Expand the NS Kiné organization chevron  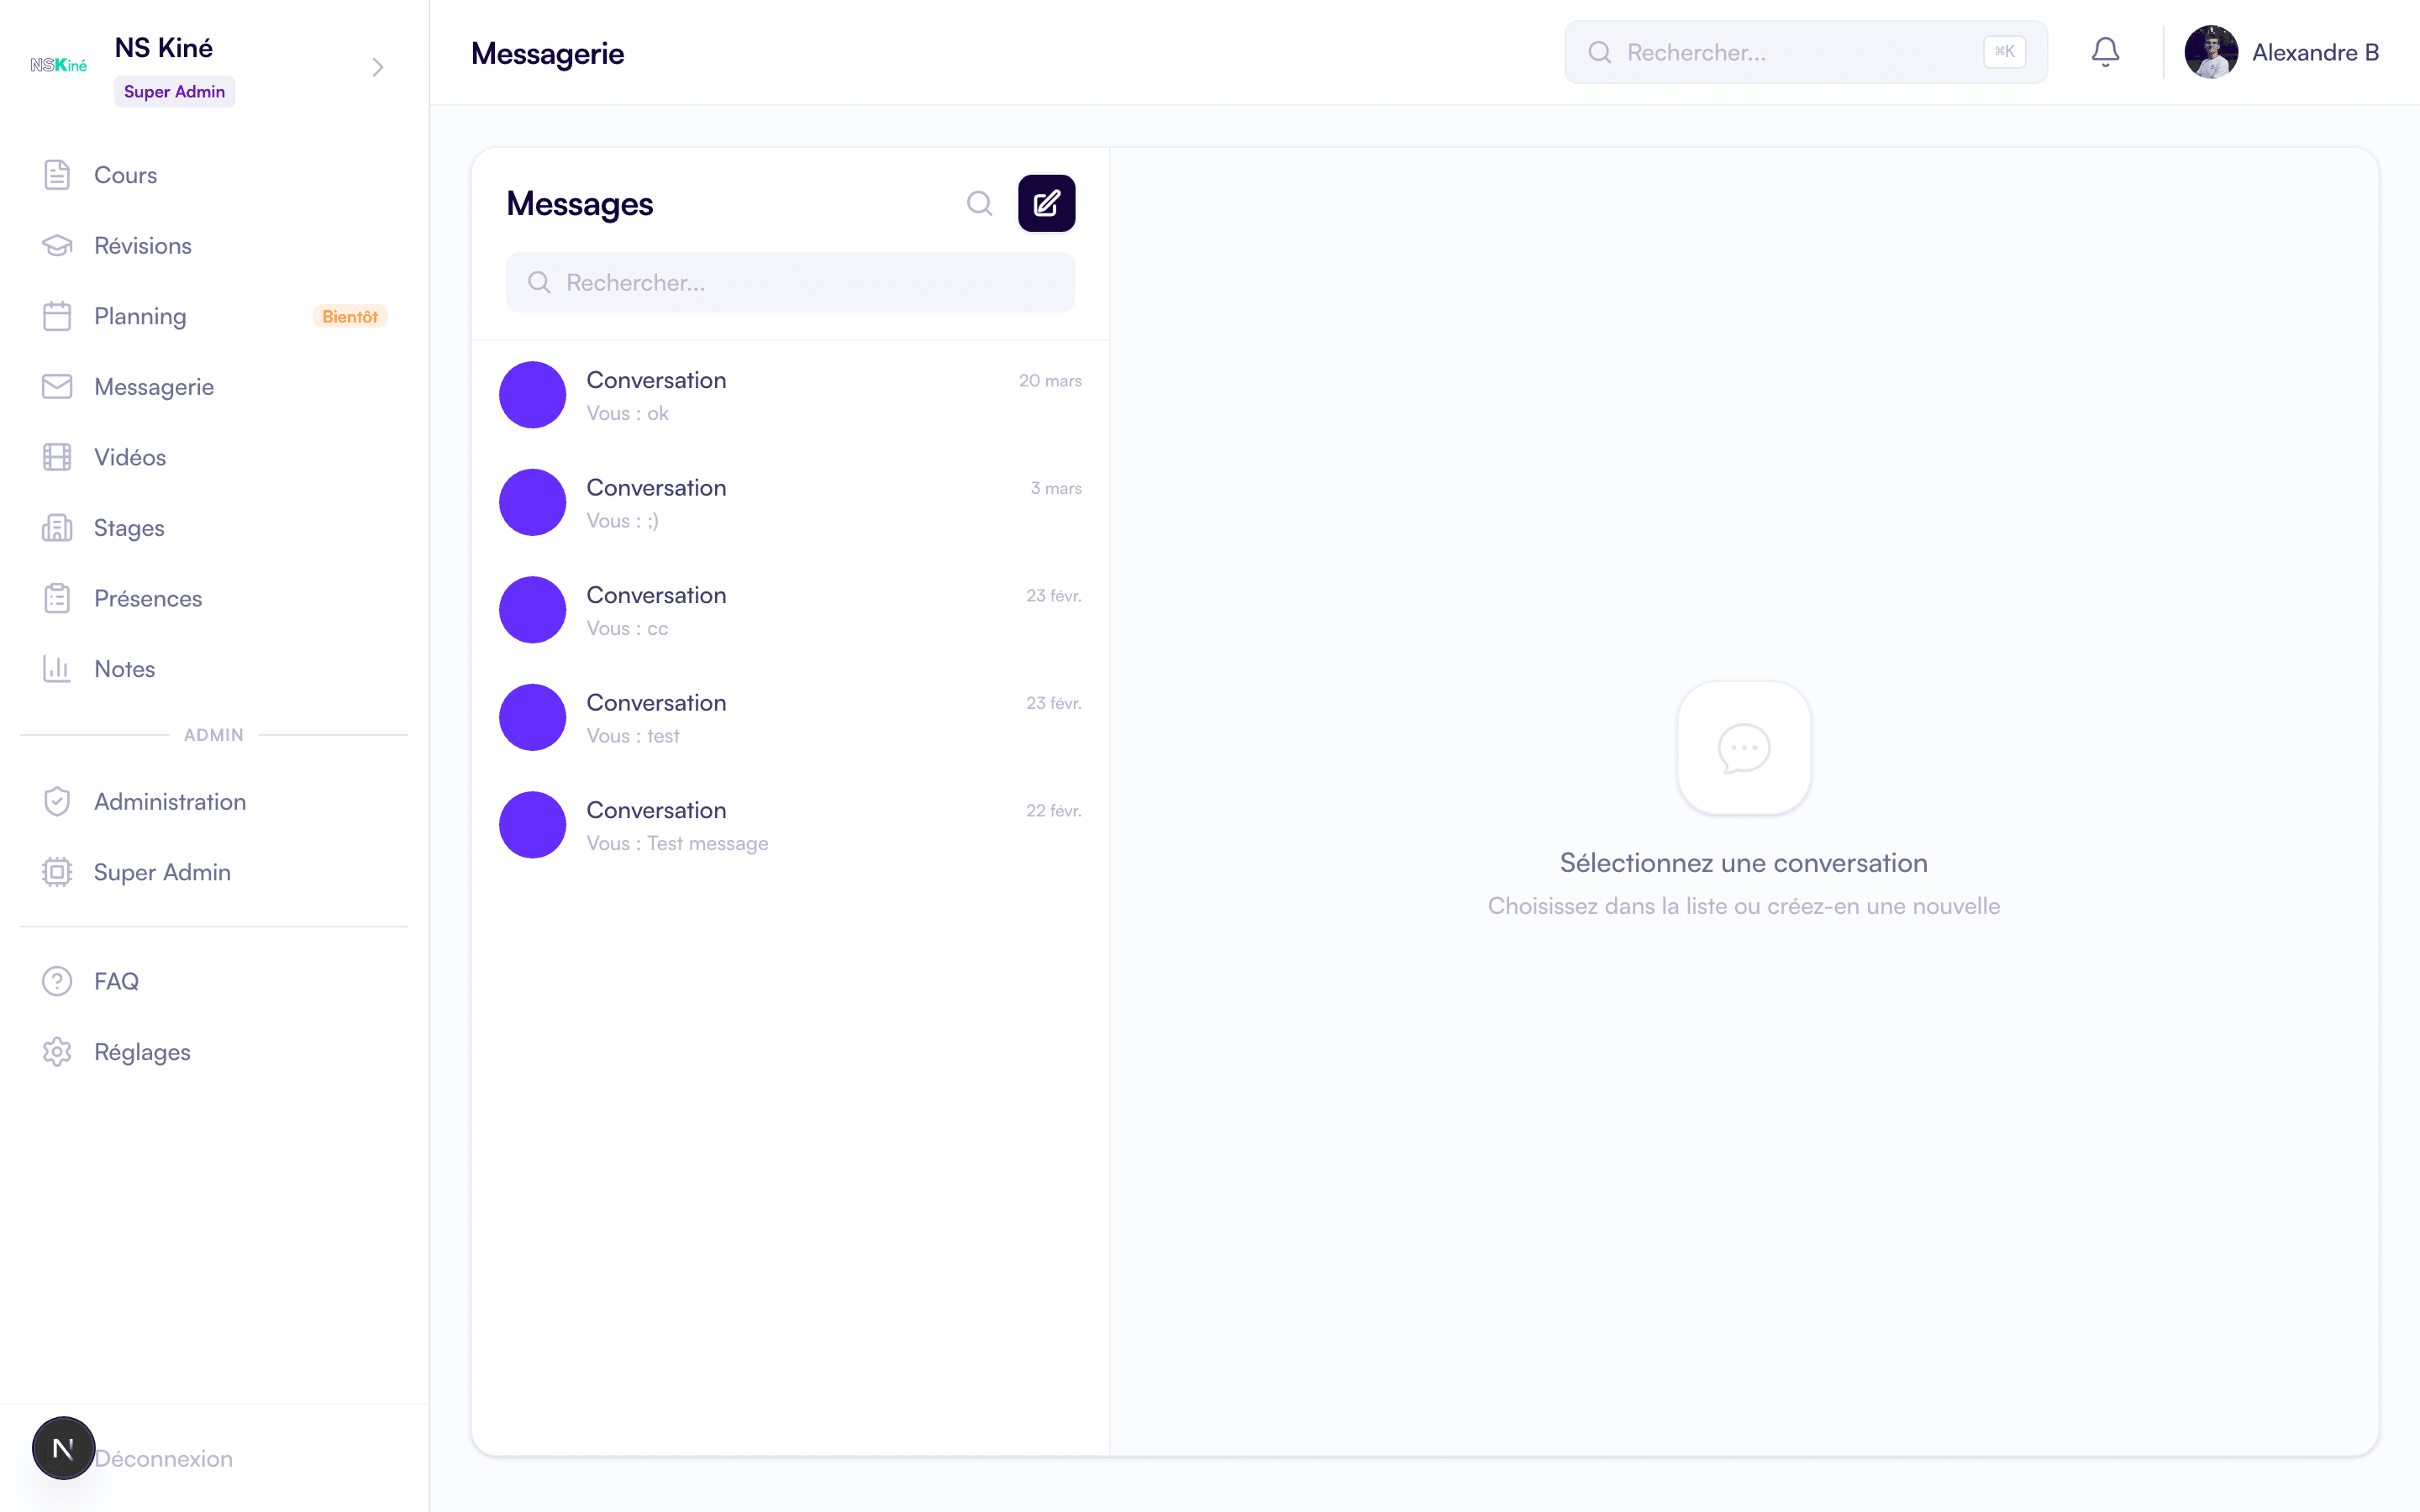tap(377, 67)
